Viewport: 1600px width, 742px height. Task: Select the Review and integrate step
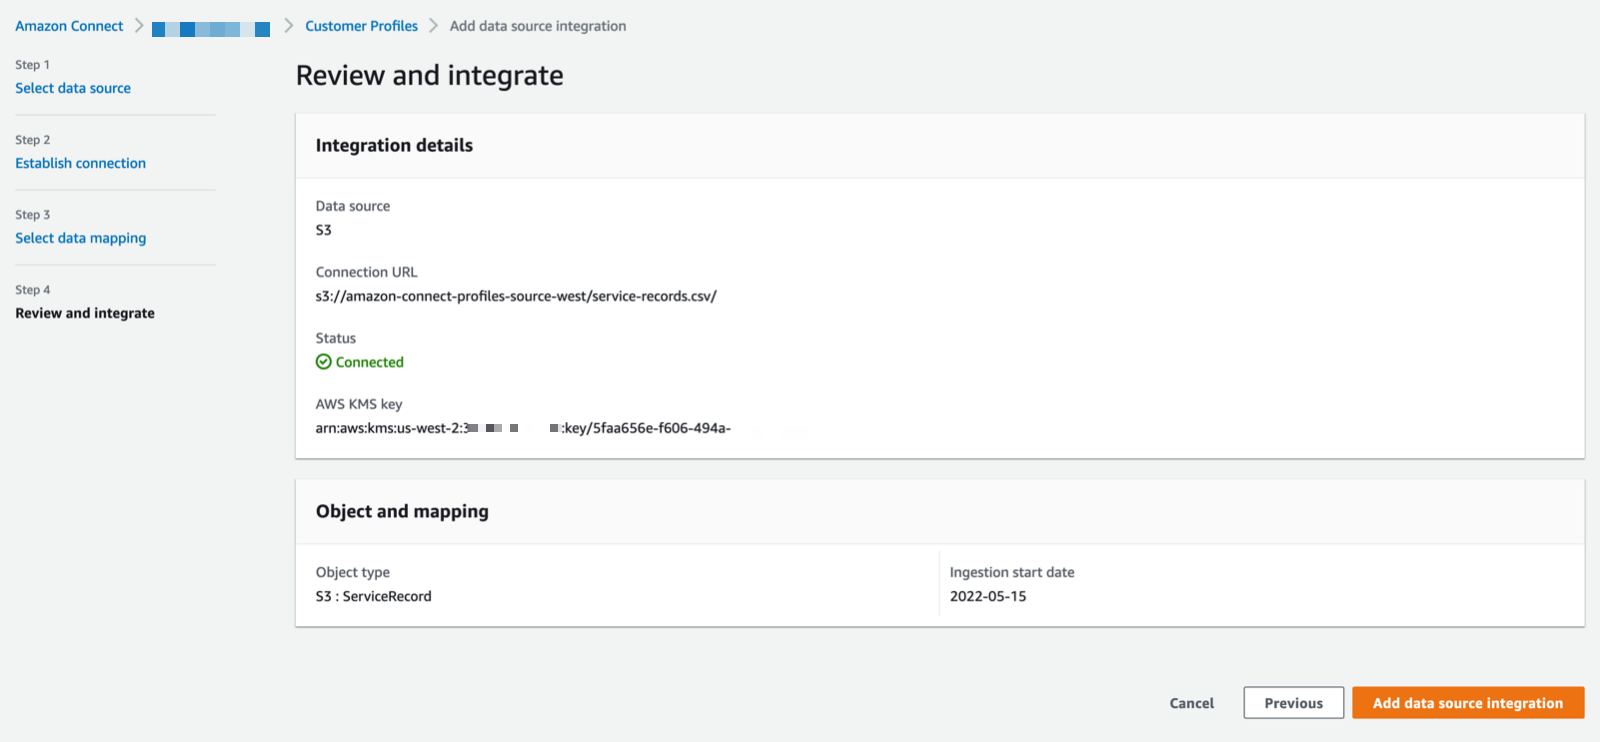point(85,313)
